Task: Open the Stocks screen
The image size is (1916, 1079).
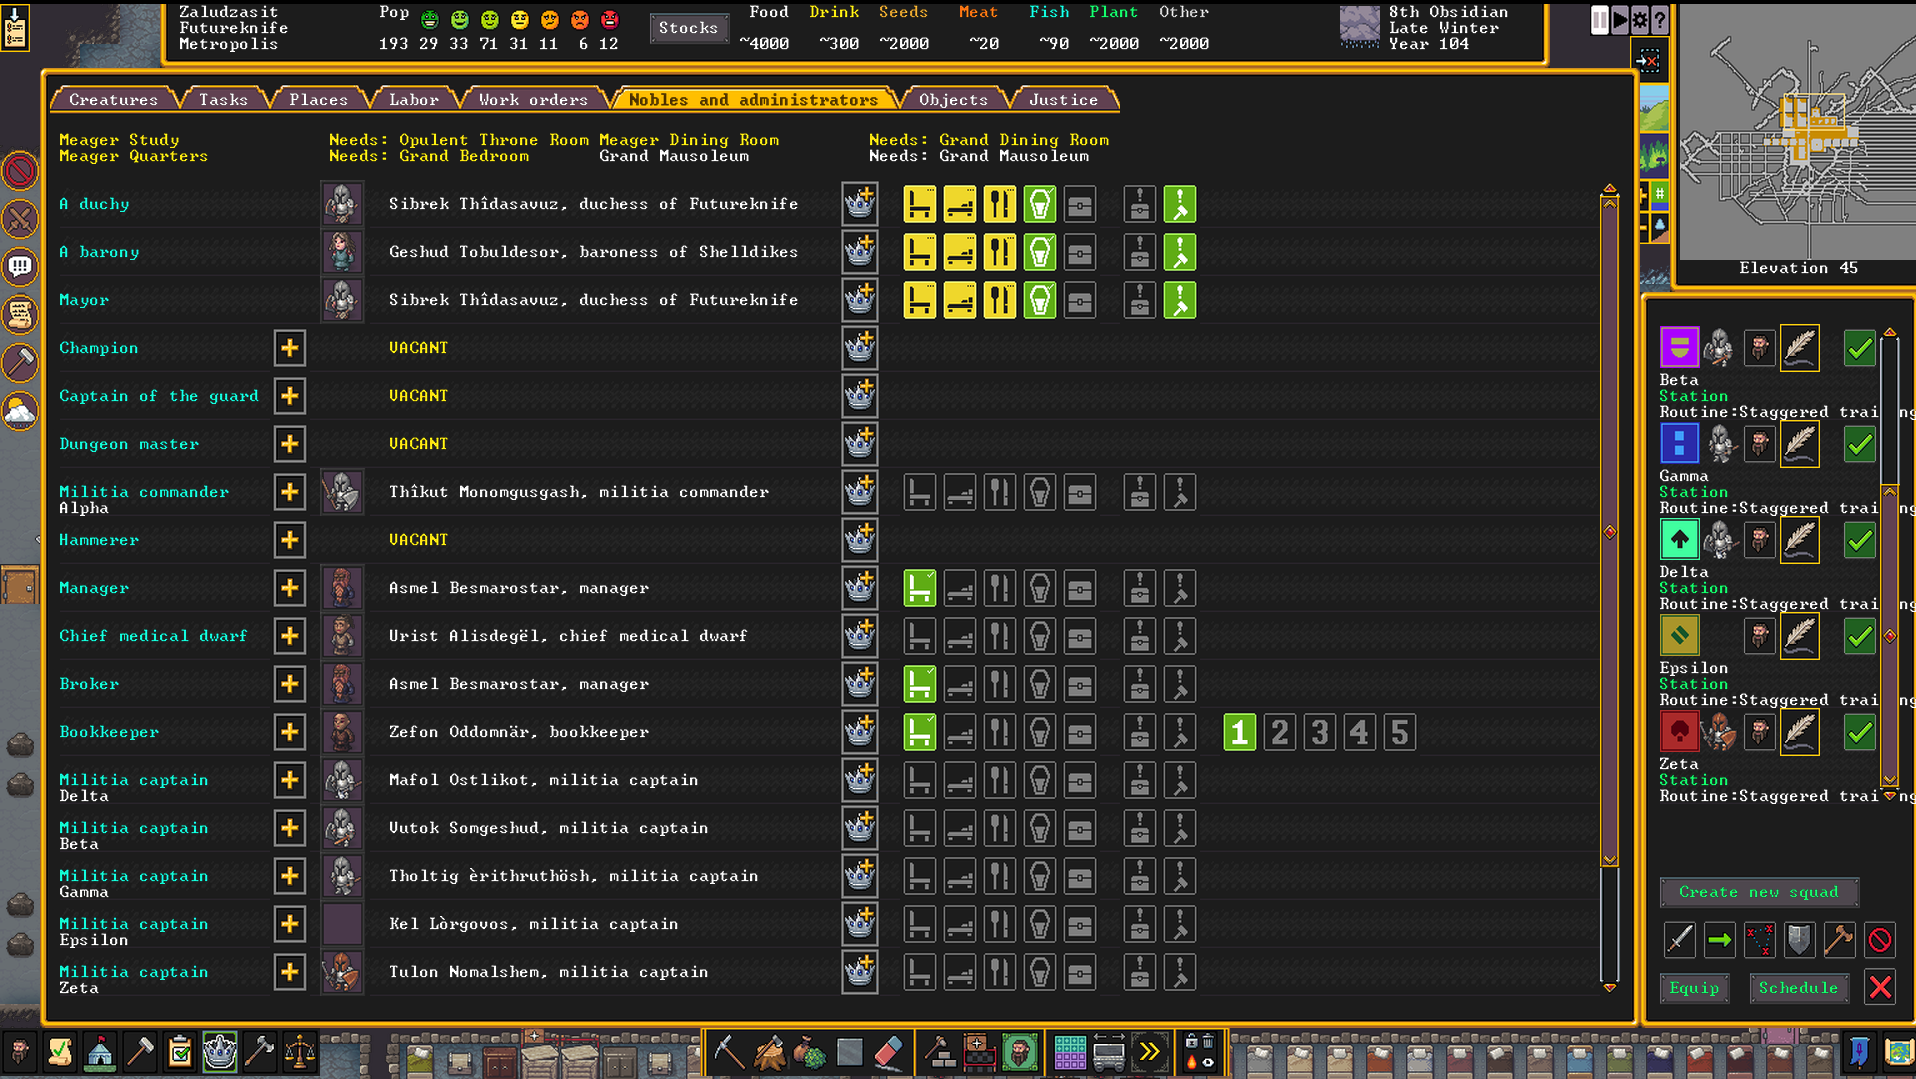Action: (688, 28)
